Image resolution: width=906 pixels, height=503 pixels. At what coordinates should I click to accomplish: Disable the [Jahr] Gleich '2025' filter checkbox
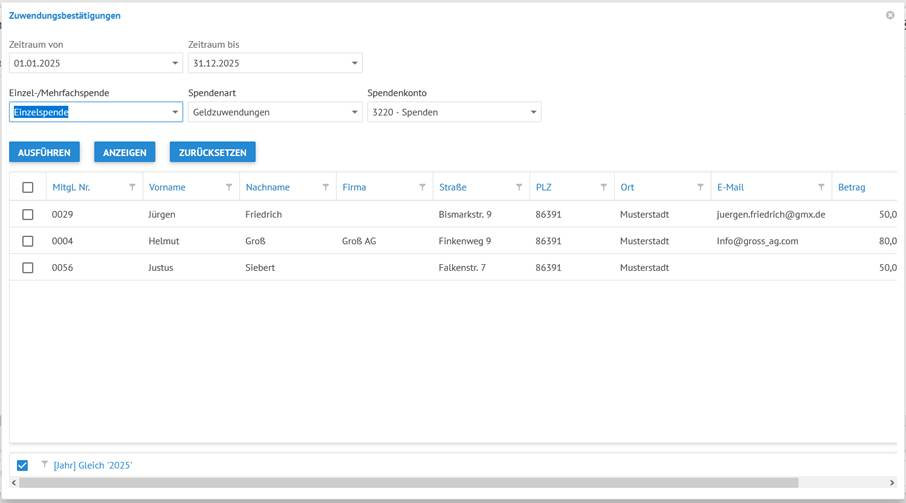point(23,465)
